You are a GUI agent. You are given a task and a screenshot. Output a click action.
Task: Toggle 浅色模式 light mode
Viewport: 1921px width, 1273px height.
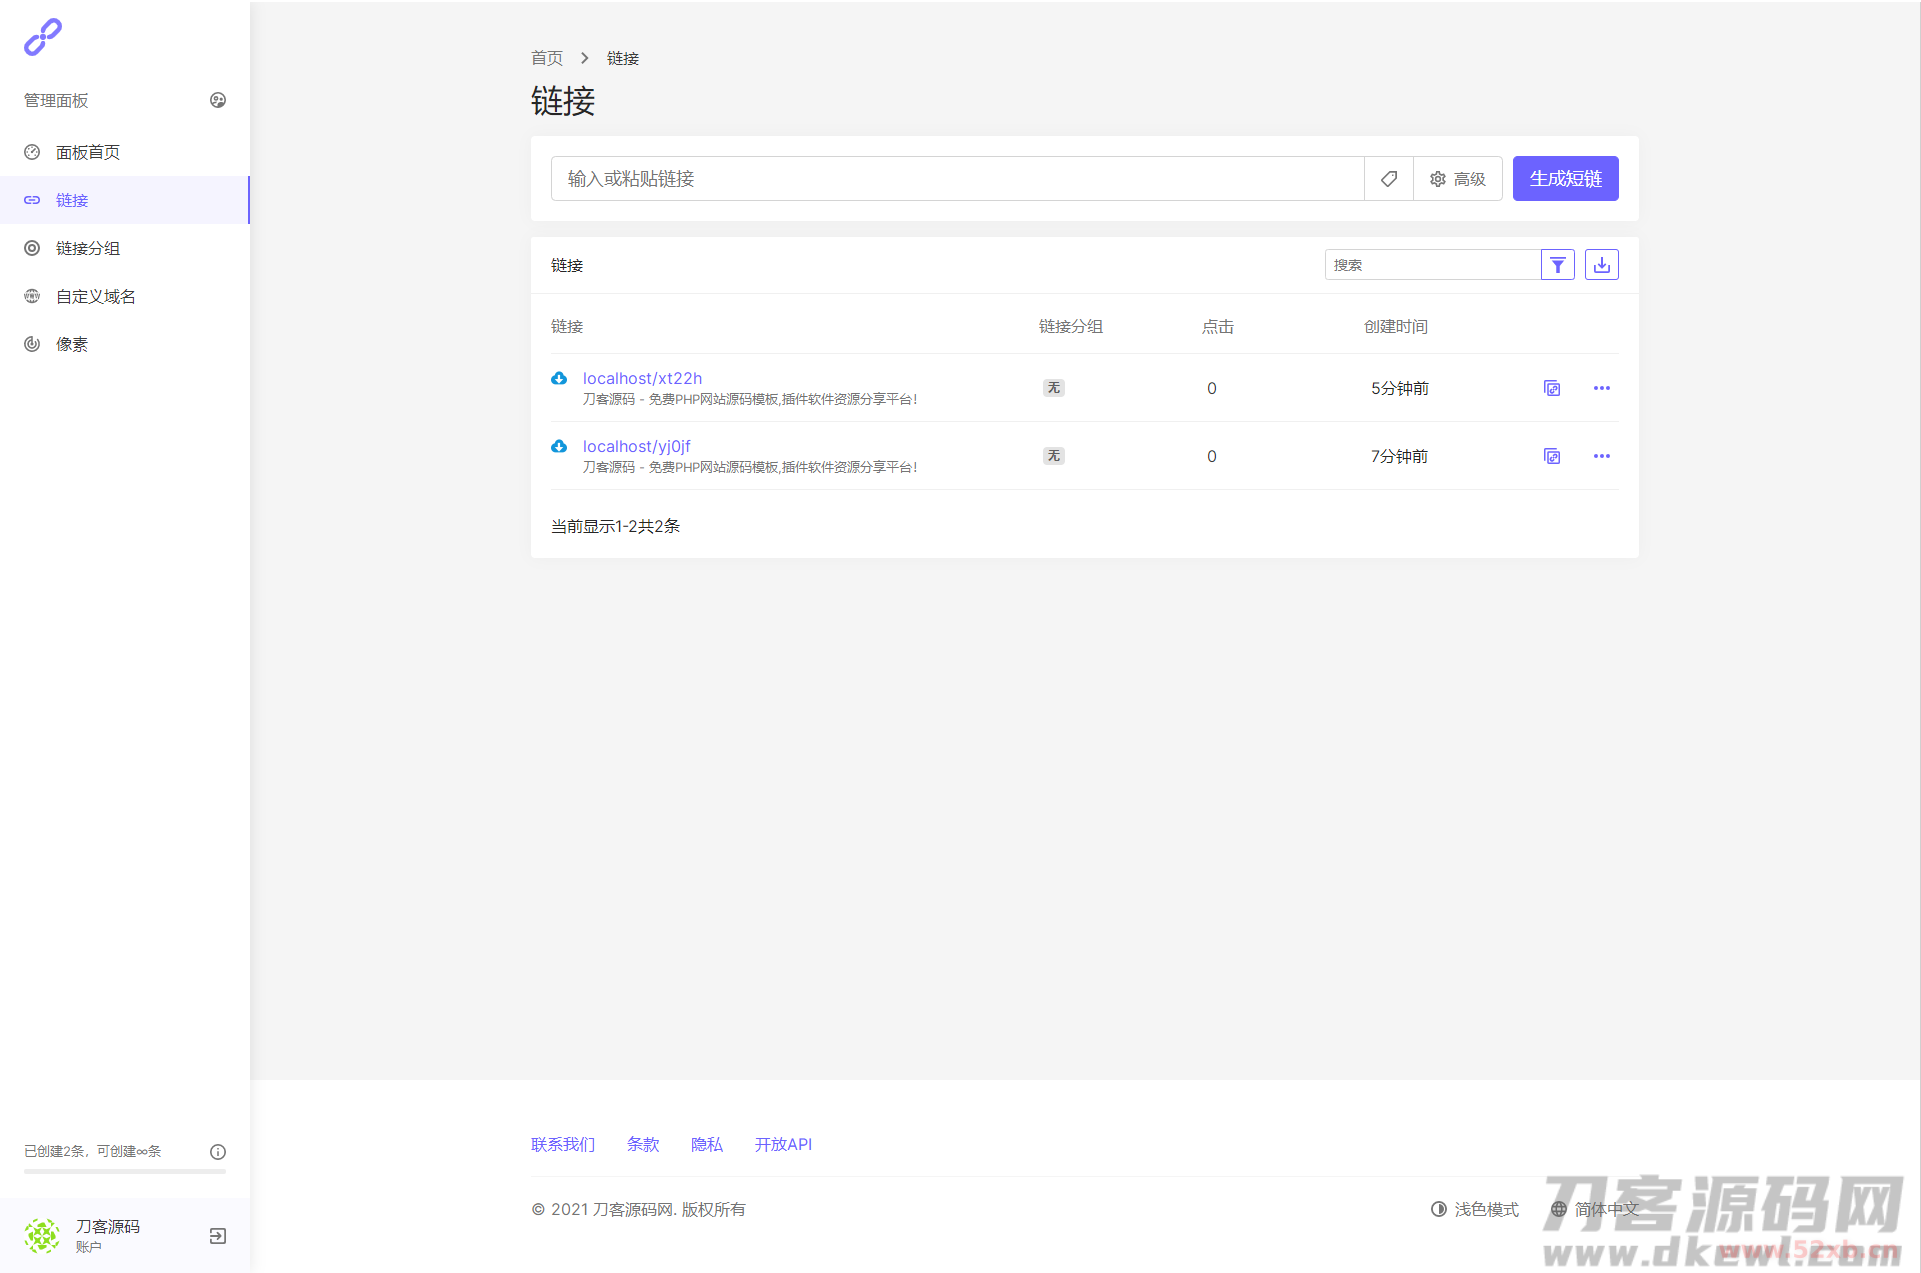[1475, 1209]
